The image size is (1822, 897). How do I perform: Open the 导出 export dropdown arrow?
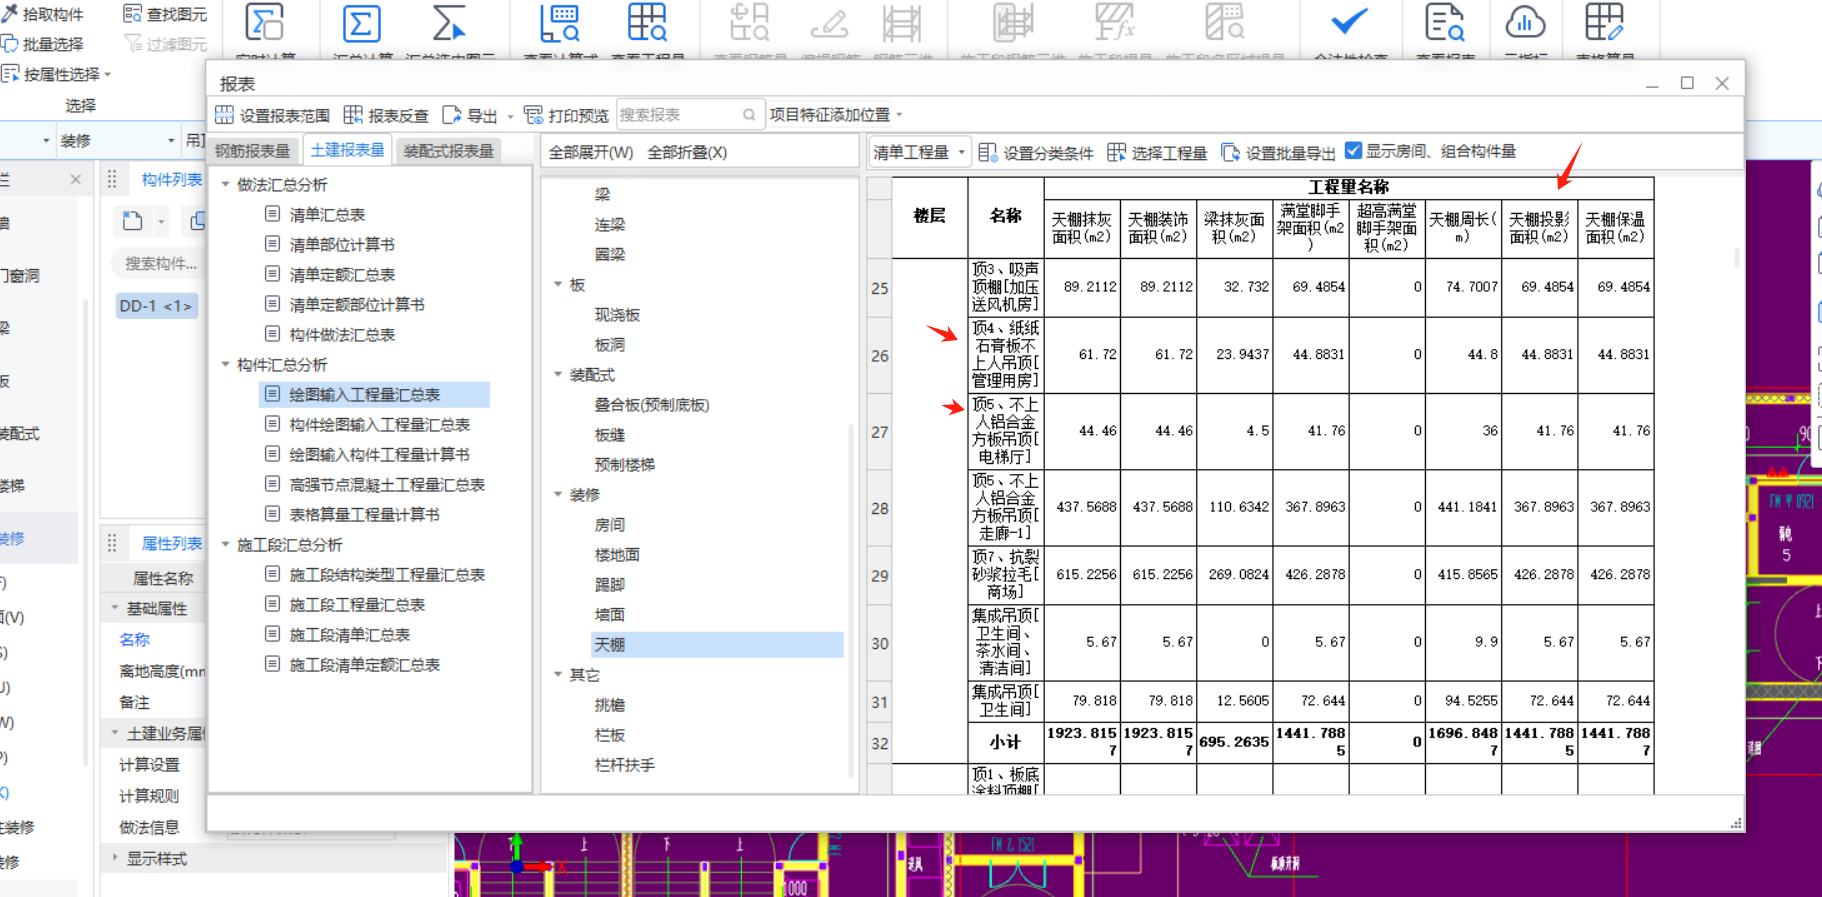[510, 116]
